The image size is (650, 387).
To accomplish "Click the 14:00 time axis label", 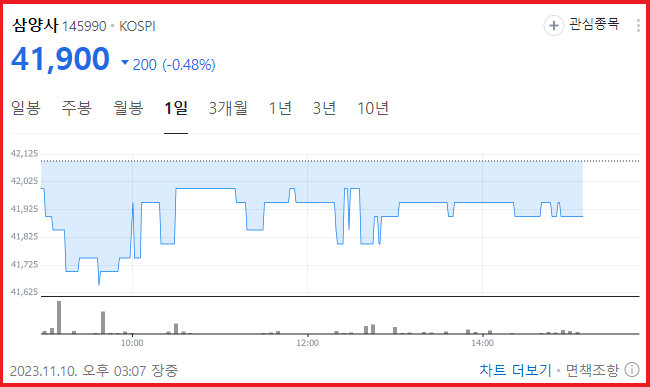I will click(x=483, y=343).
